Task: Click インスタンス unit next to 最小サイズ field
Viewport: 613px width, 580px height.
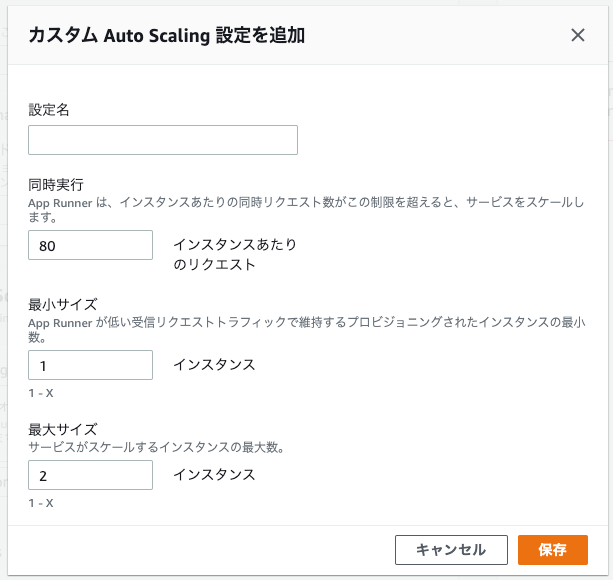Action: click(x=214, y=365)
